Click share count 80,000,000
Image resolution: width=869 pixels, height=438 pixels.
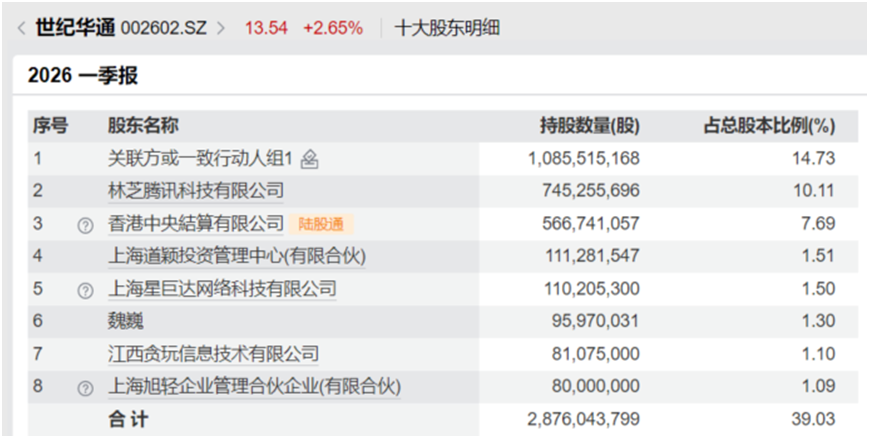596,386
